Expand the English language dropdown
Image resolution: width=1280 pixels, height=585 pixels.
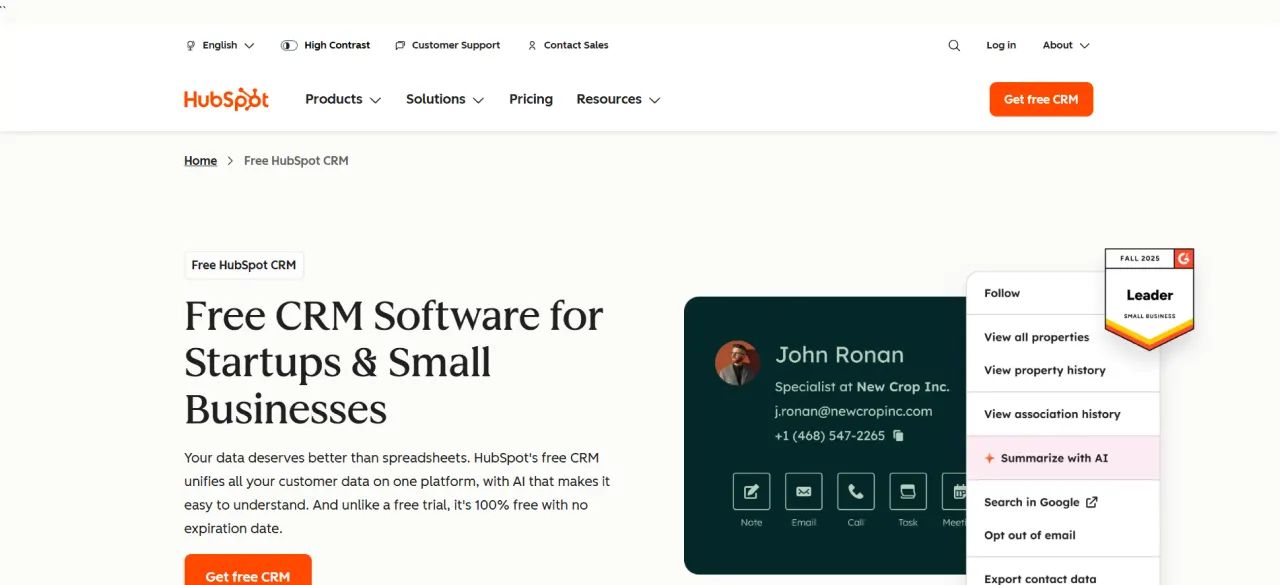pyautogui.click(x=219, y=45)
